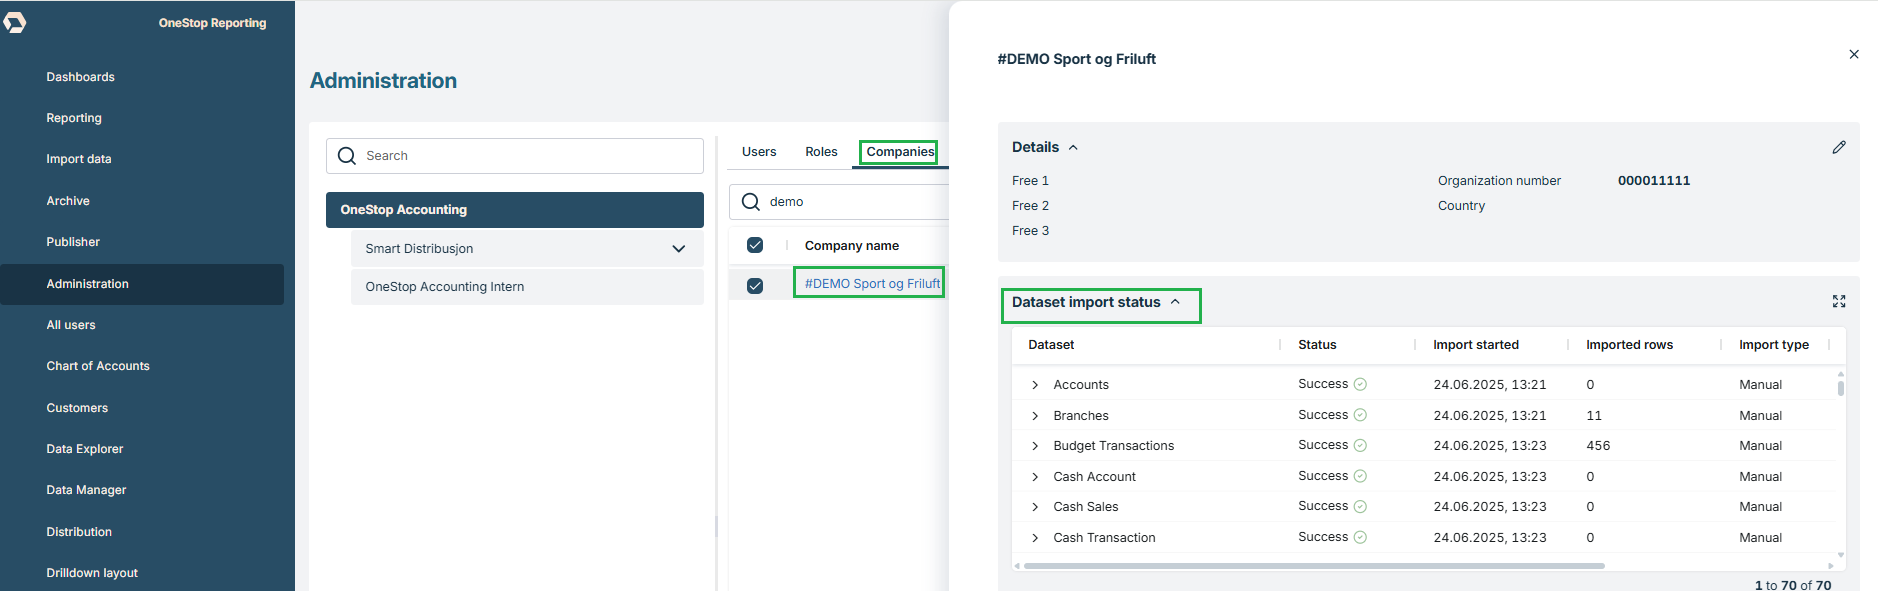
Task: Open Drilldown layout in the sidebar
Action: (x=92, y=573)
